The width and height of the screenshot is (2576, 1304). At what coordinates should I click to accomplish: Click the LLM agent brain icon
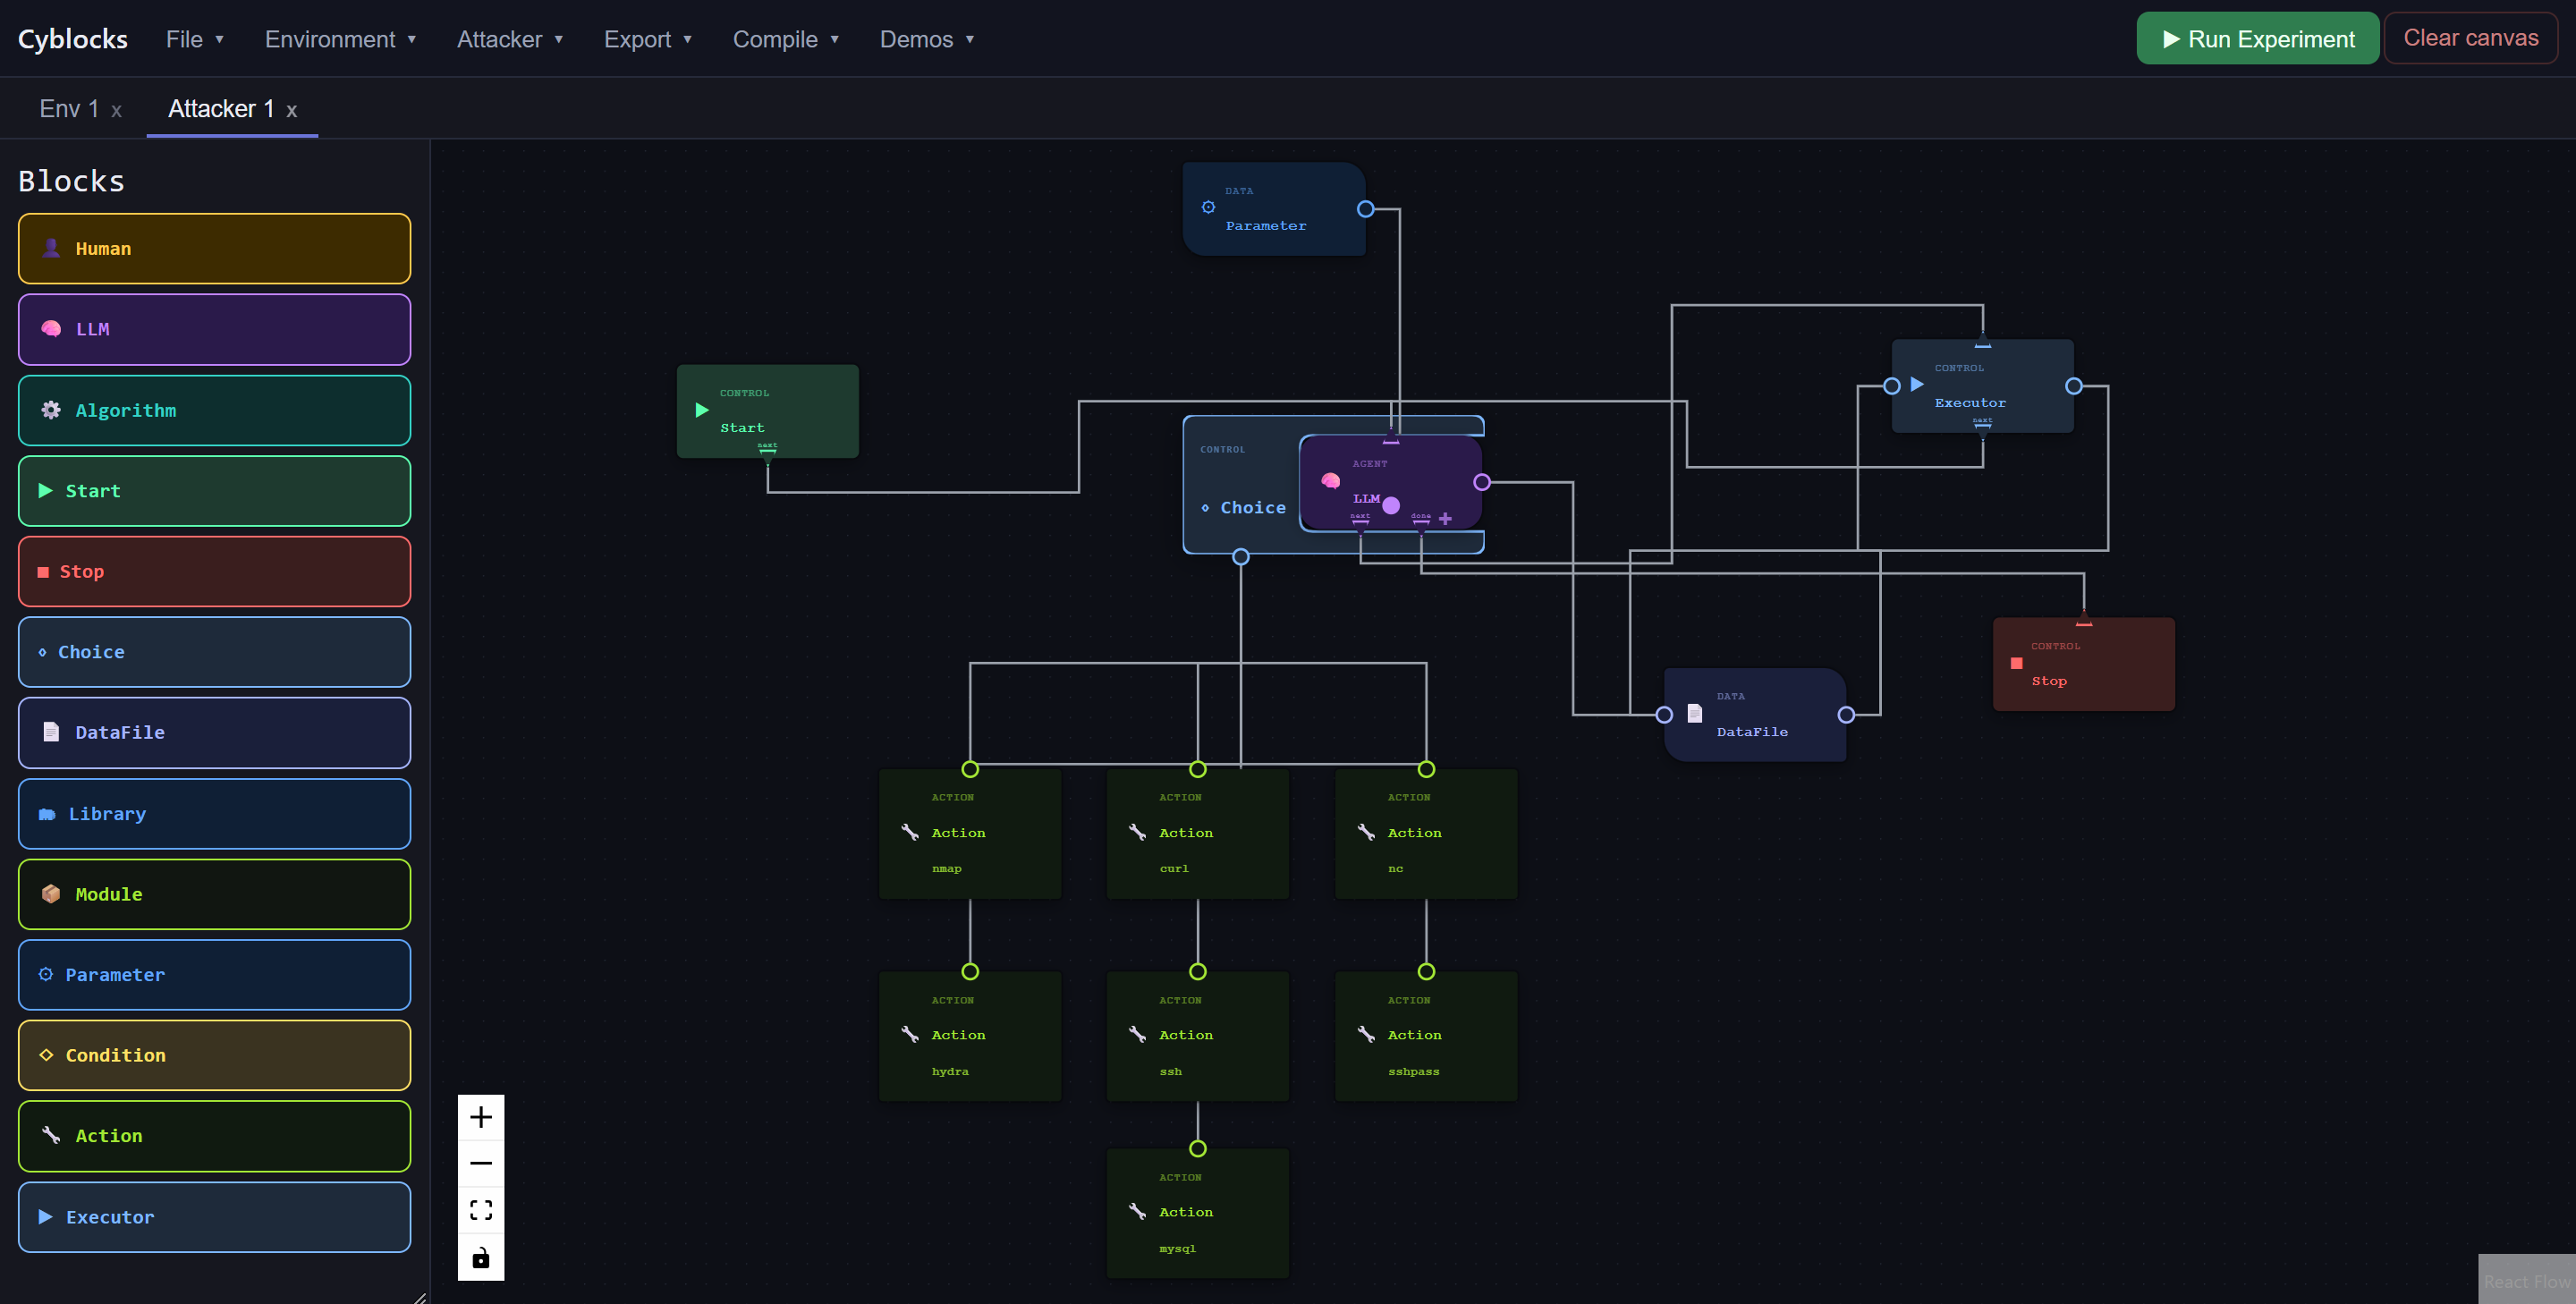coord(1330,481)
